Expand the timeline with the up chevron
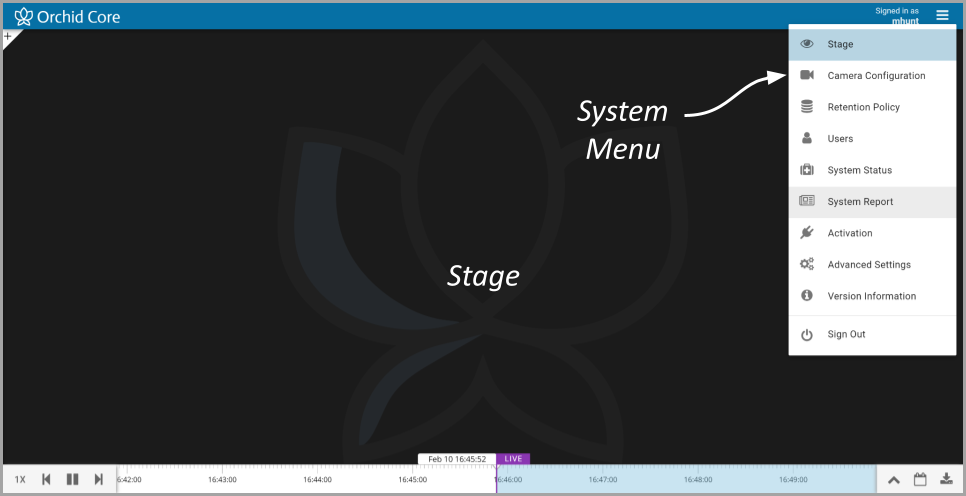This screenshot has height=496, width=966. [893, 479]
